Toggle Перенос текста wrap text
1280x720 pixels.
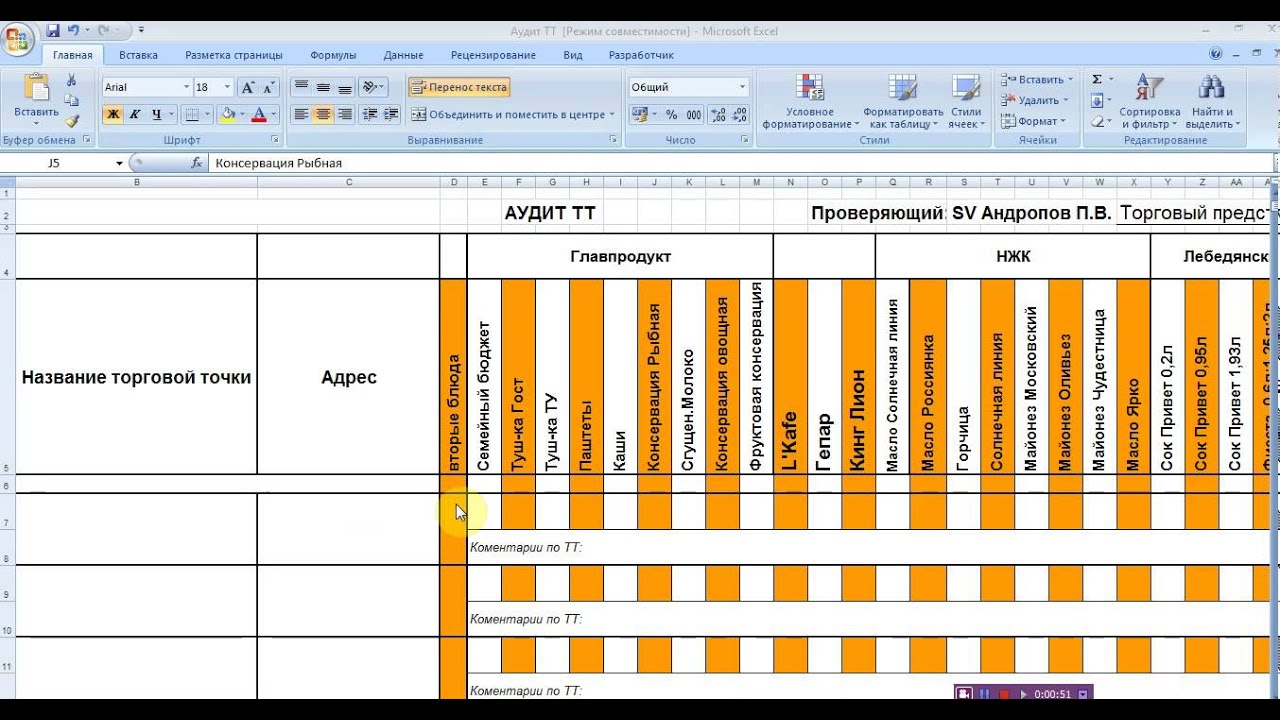(459, 87)
